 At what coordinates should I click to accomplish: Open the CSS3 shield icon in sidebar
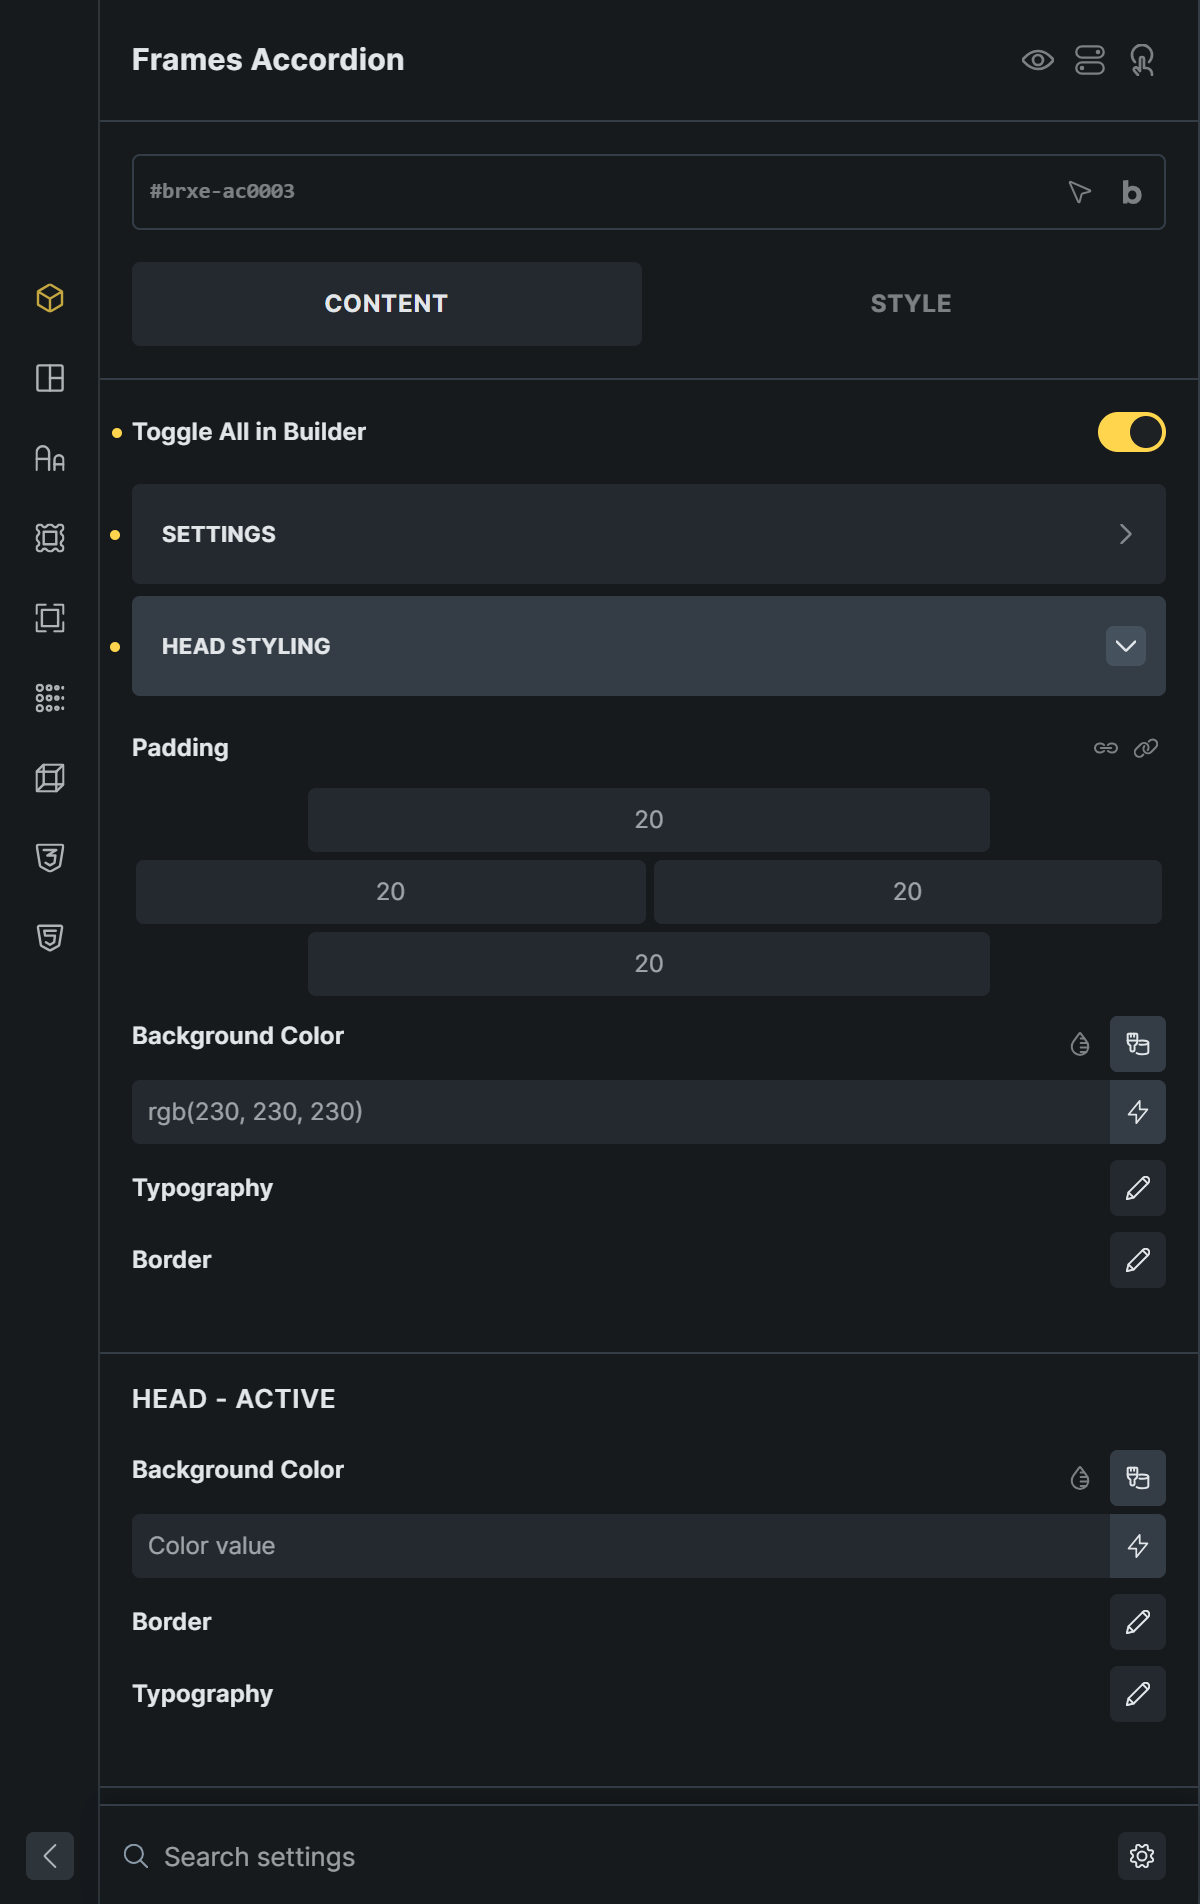(x=50, y=858)
